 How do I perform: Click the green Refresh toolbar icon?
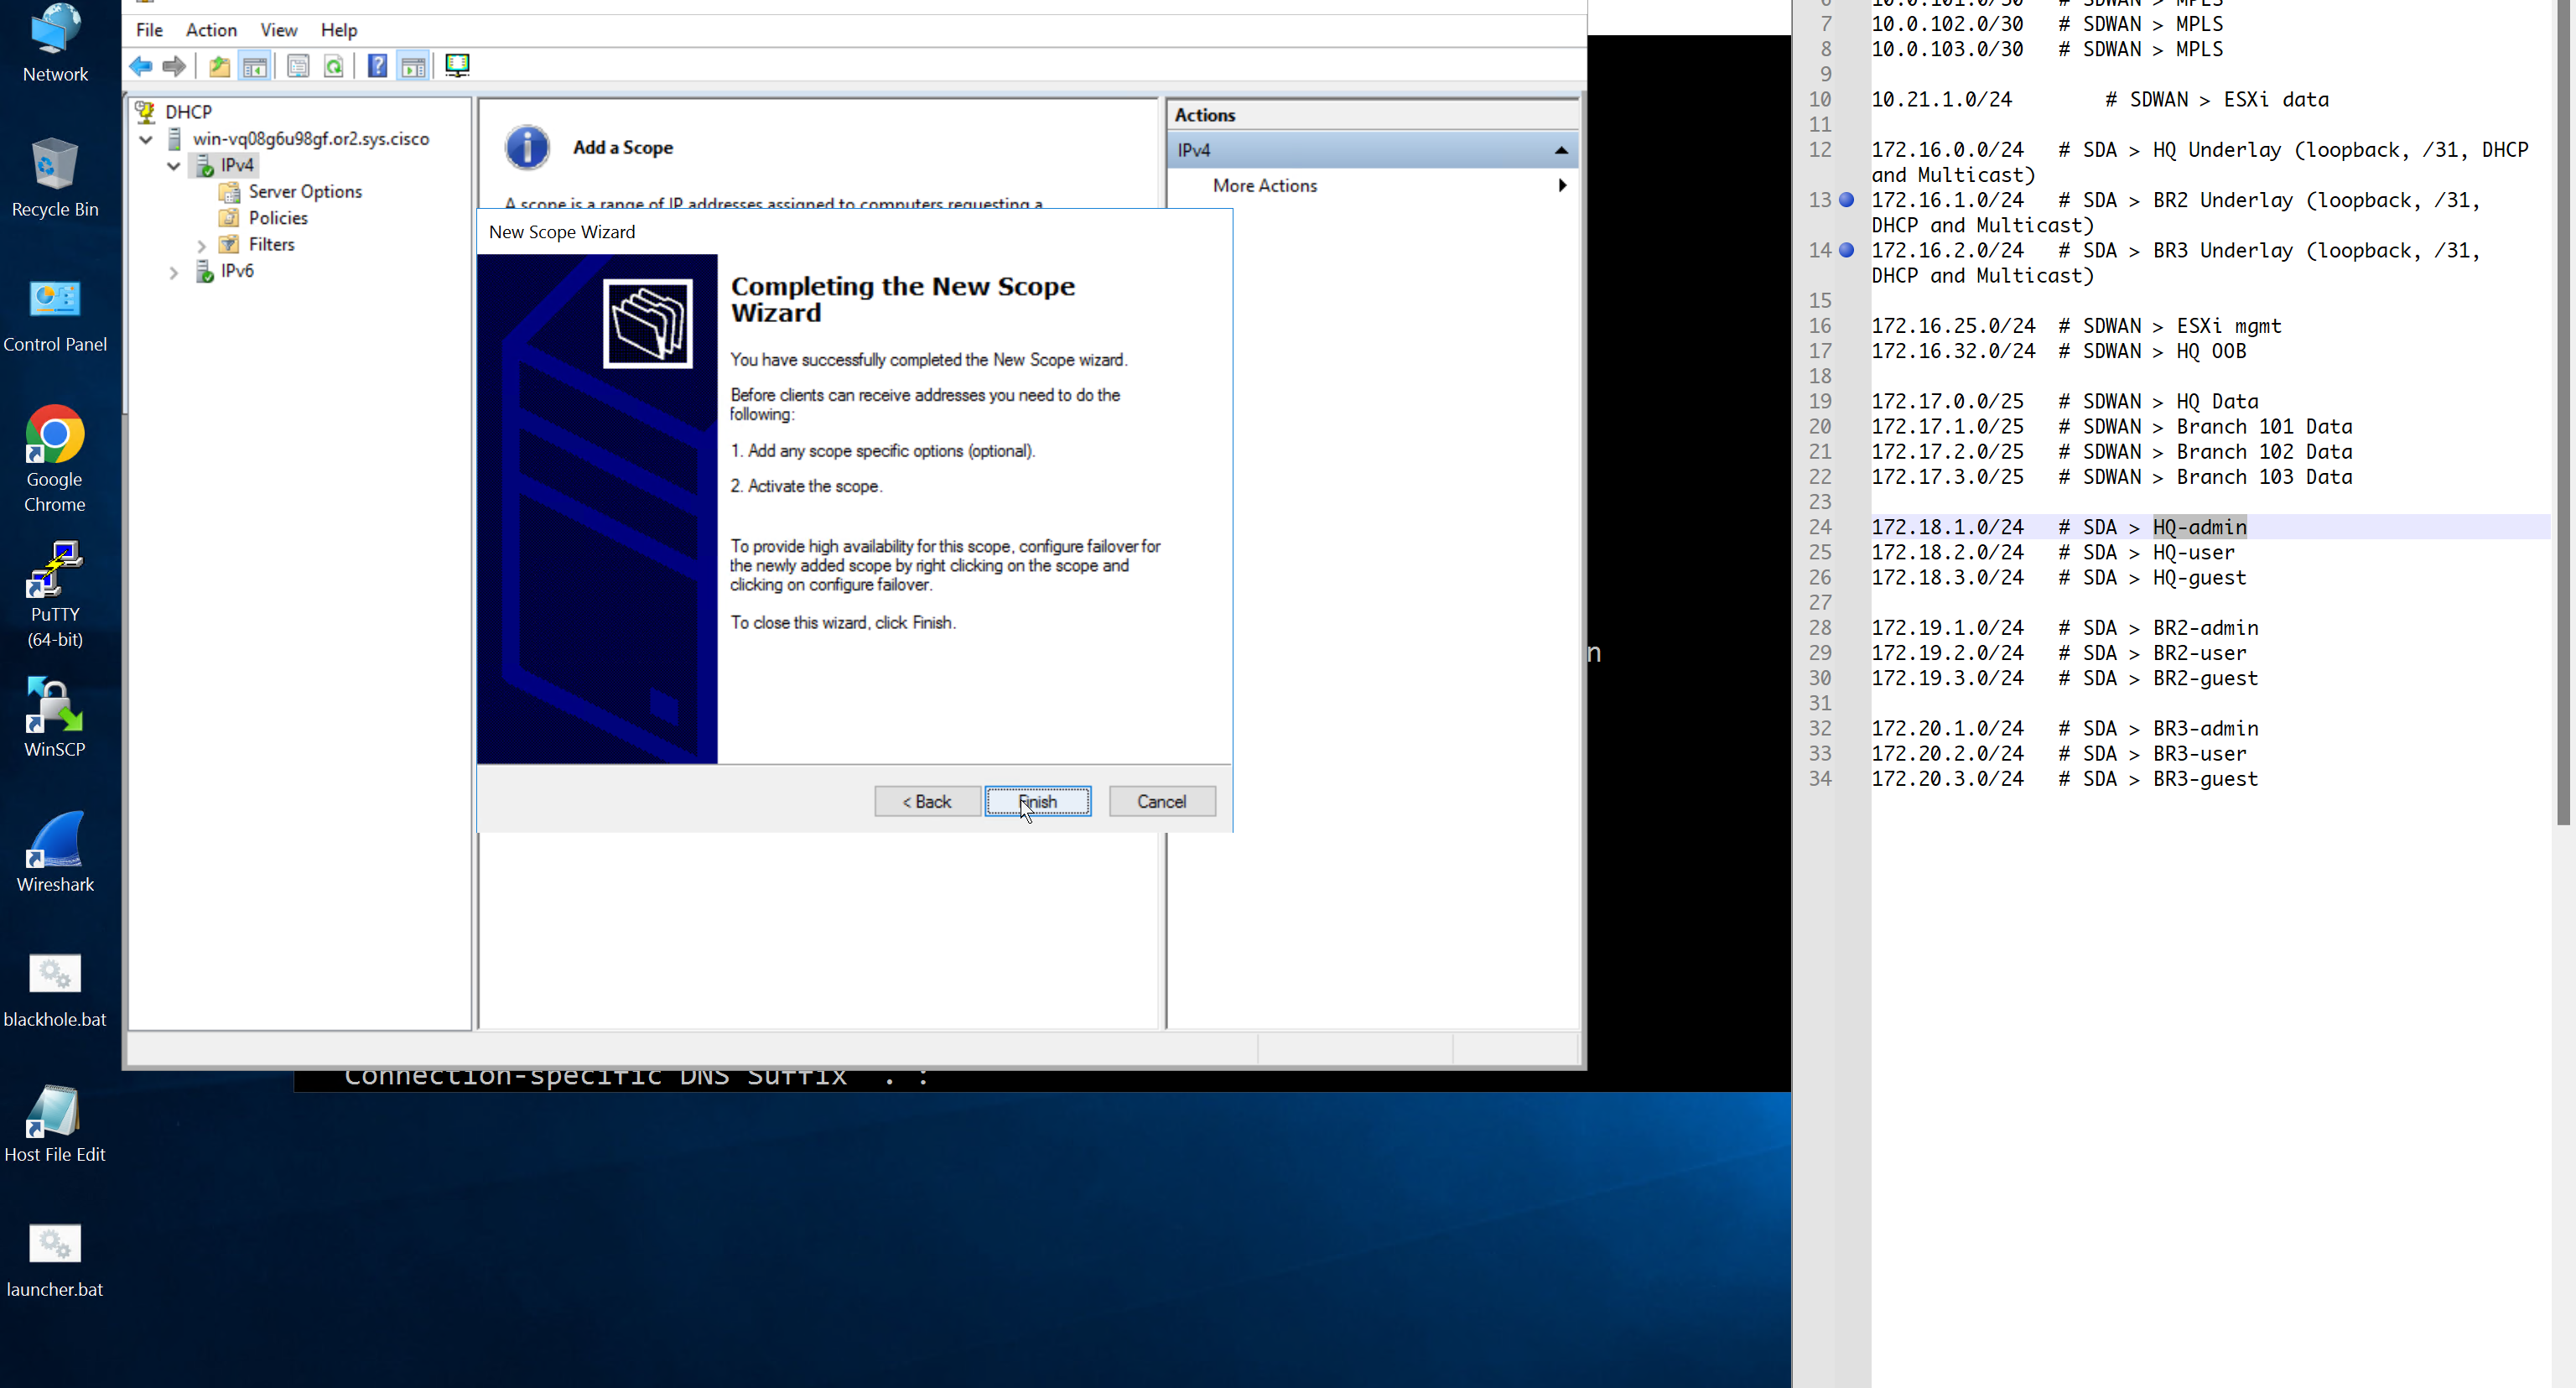click(x=334, y=66)
